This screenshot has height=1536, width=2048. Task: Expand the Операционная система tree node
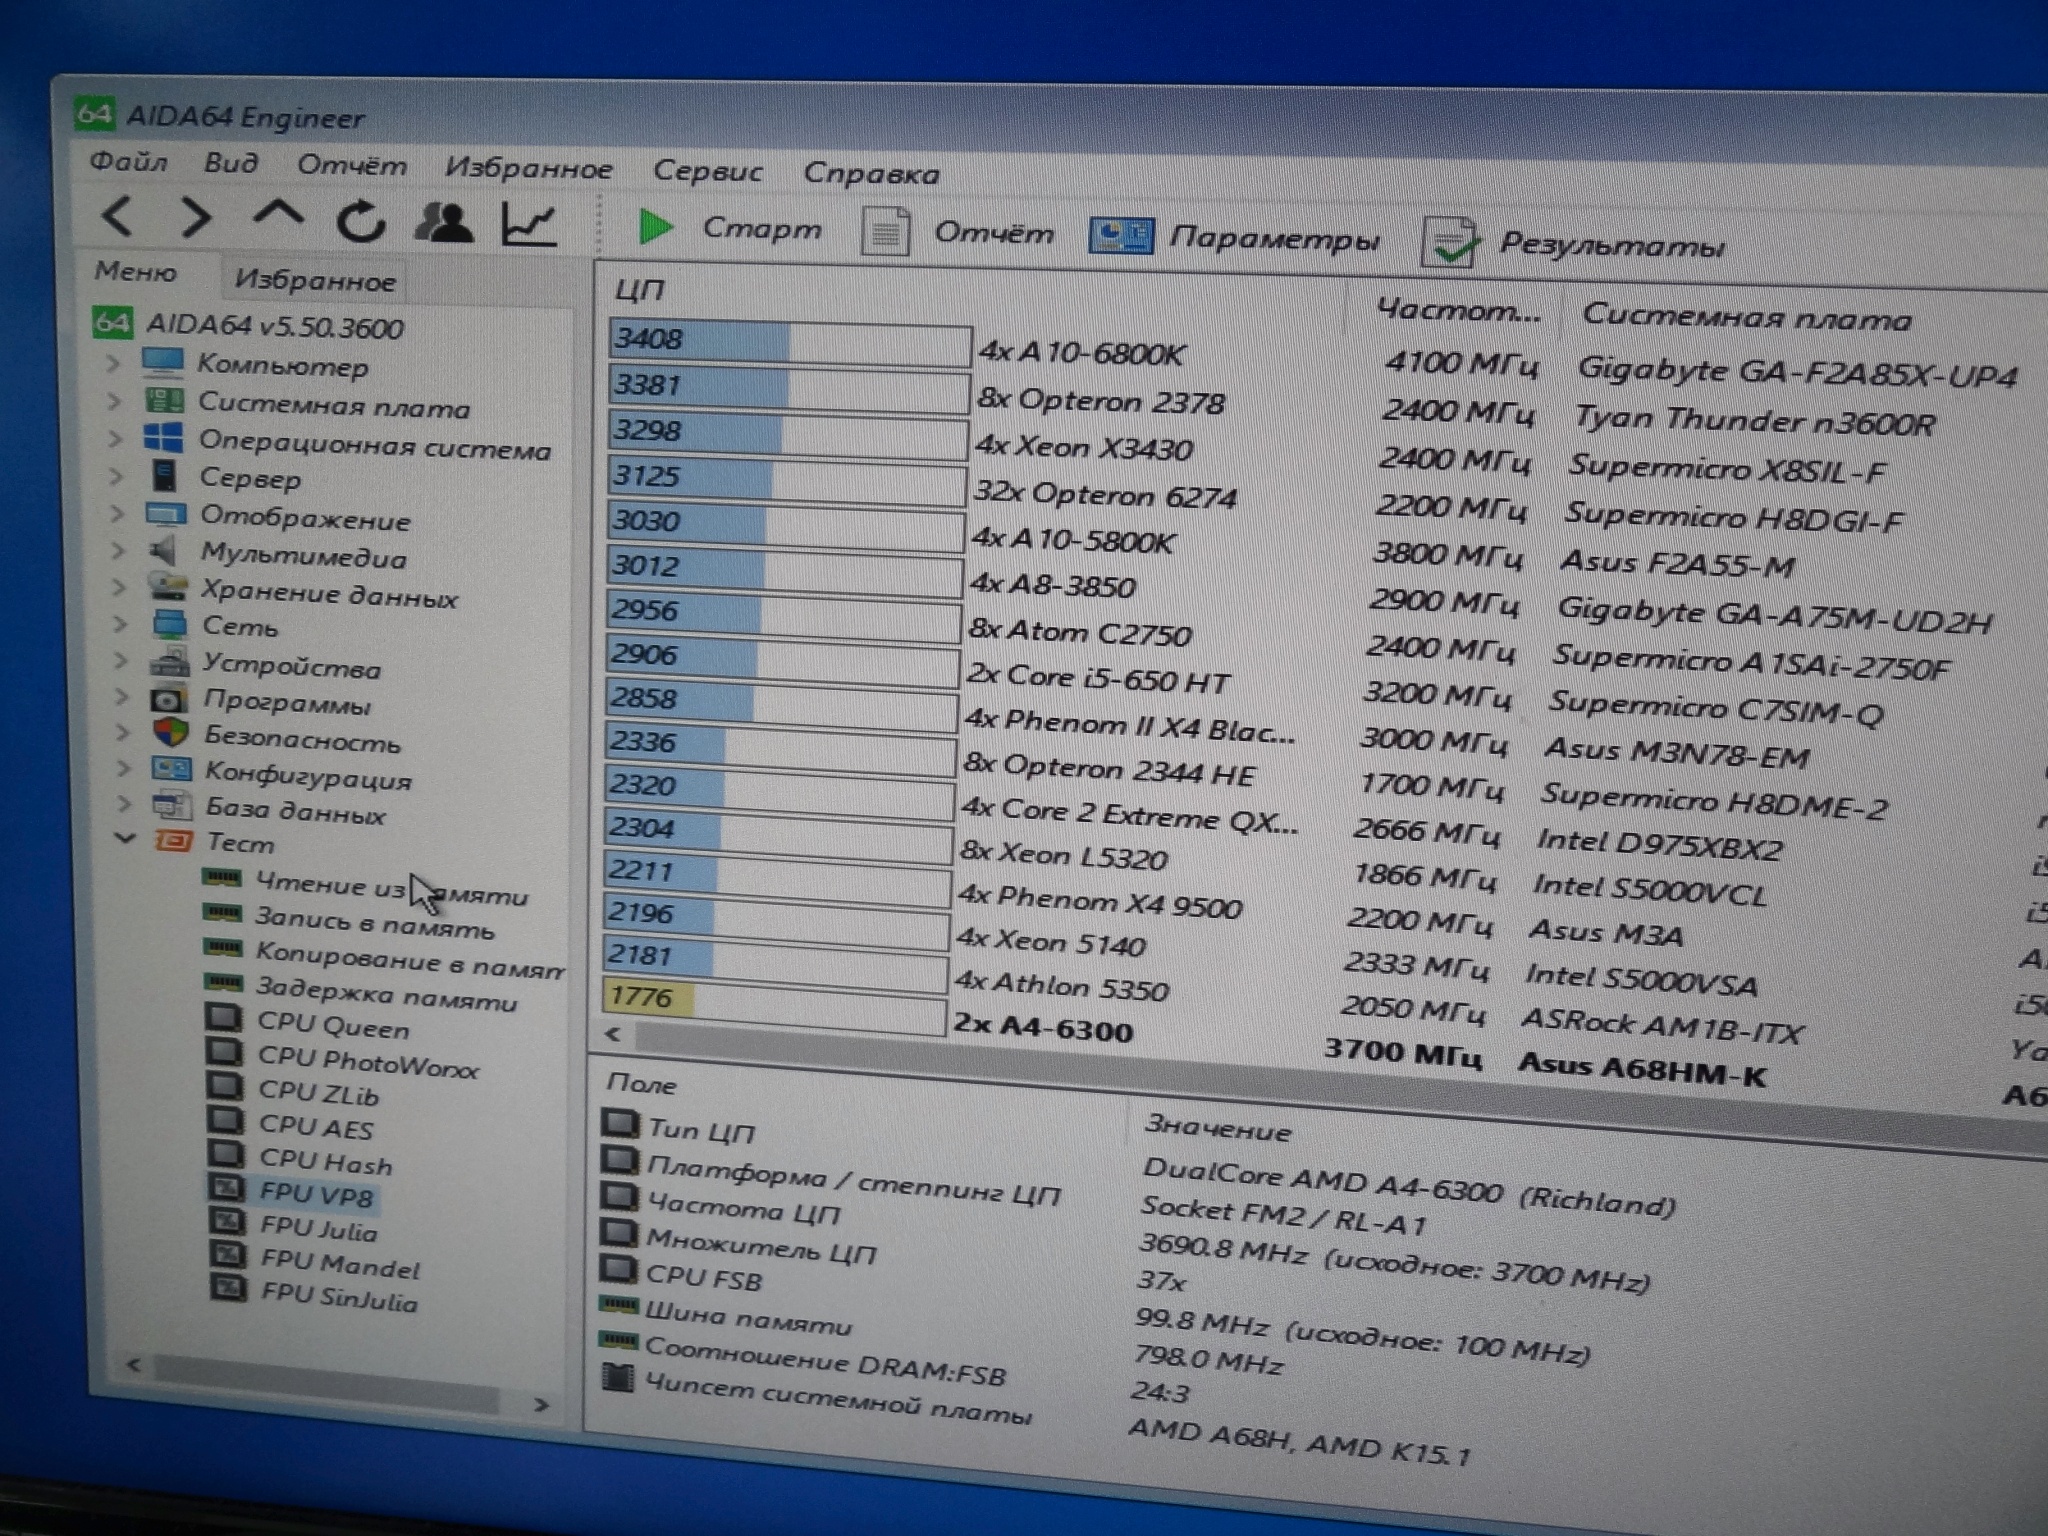(x=116, y=438)
